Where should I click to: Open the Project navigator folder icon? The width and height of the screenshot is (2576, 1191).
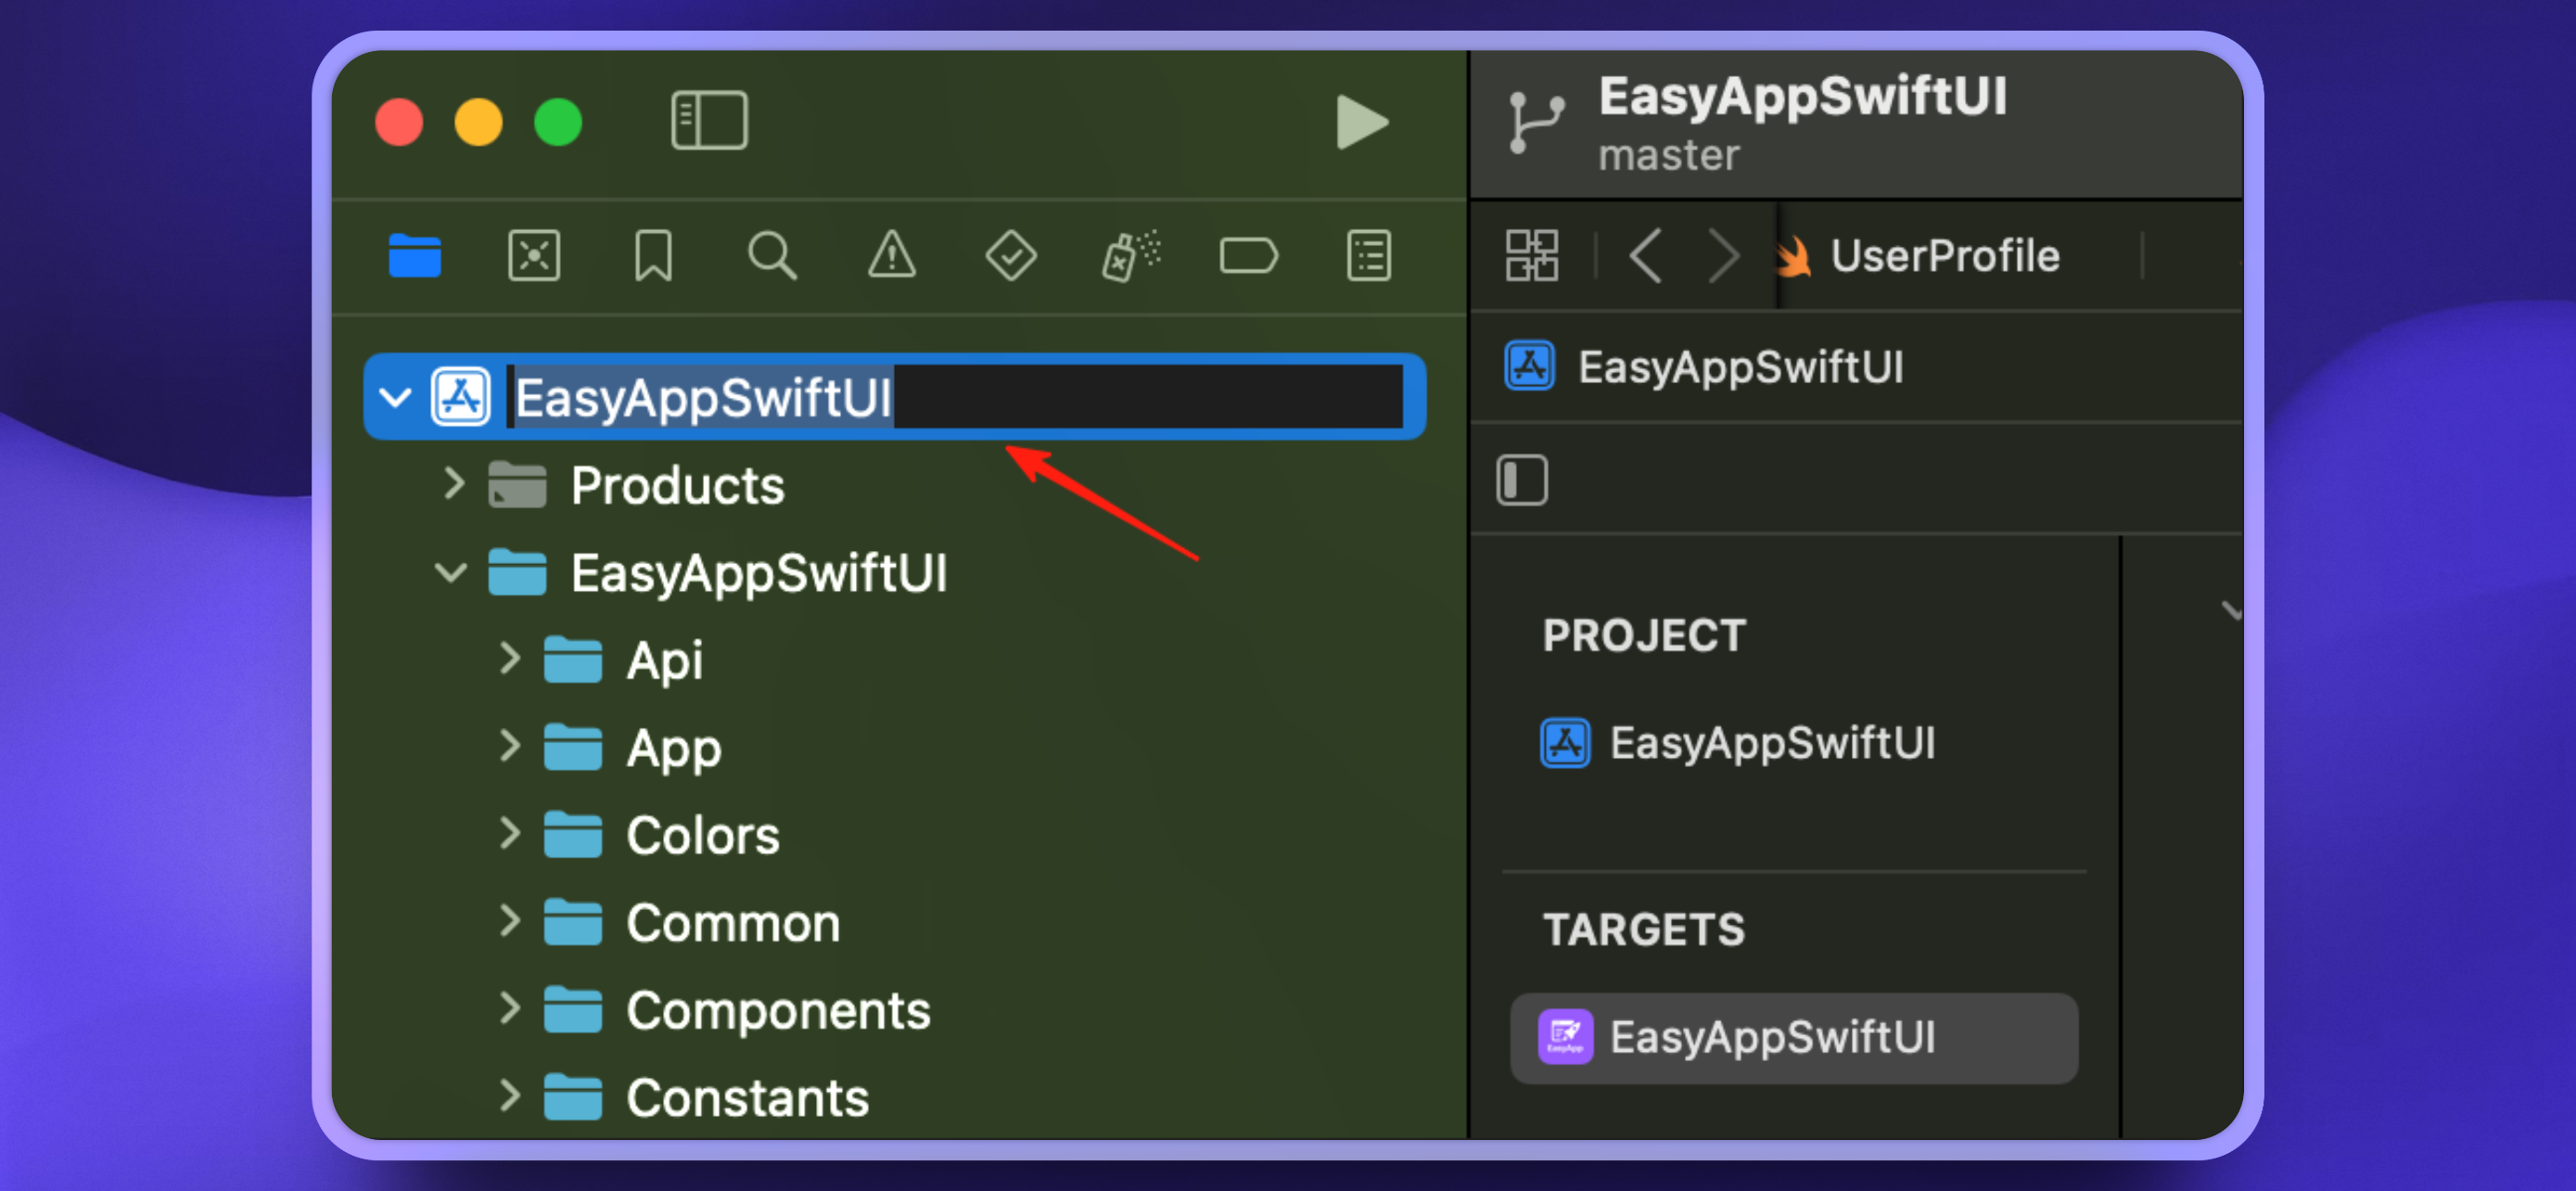click(414, 256)
